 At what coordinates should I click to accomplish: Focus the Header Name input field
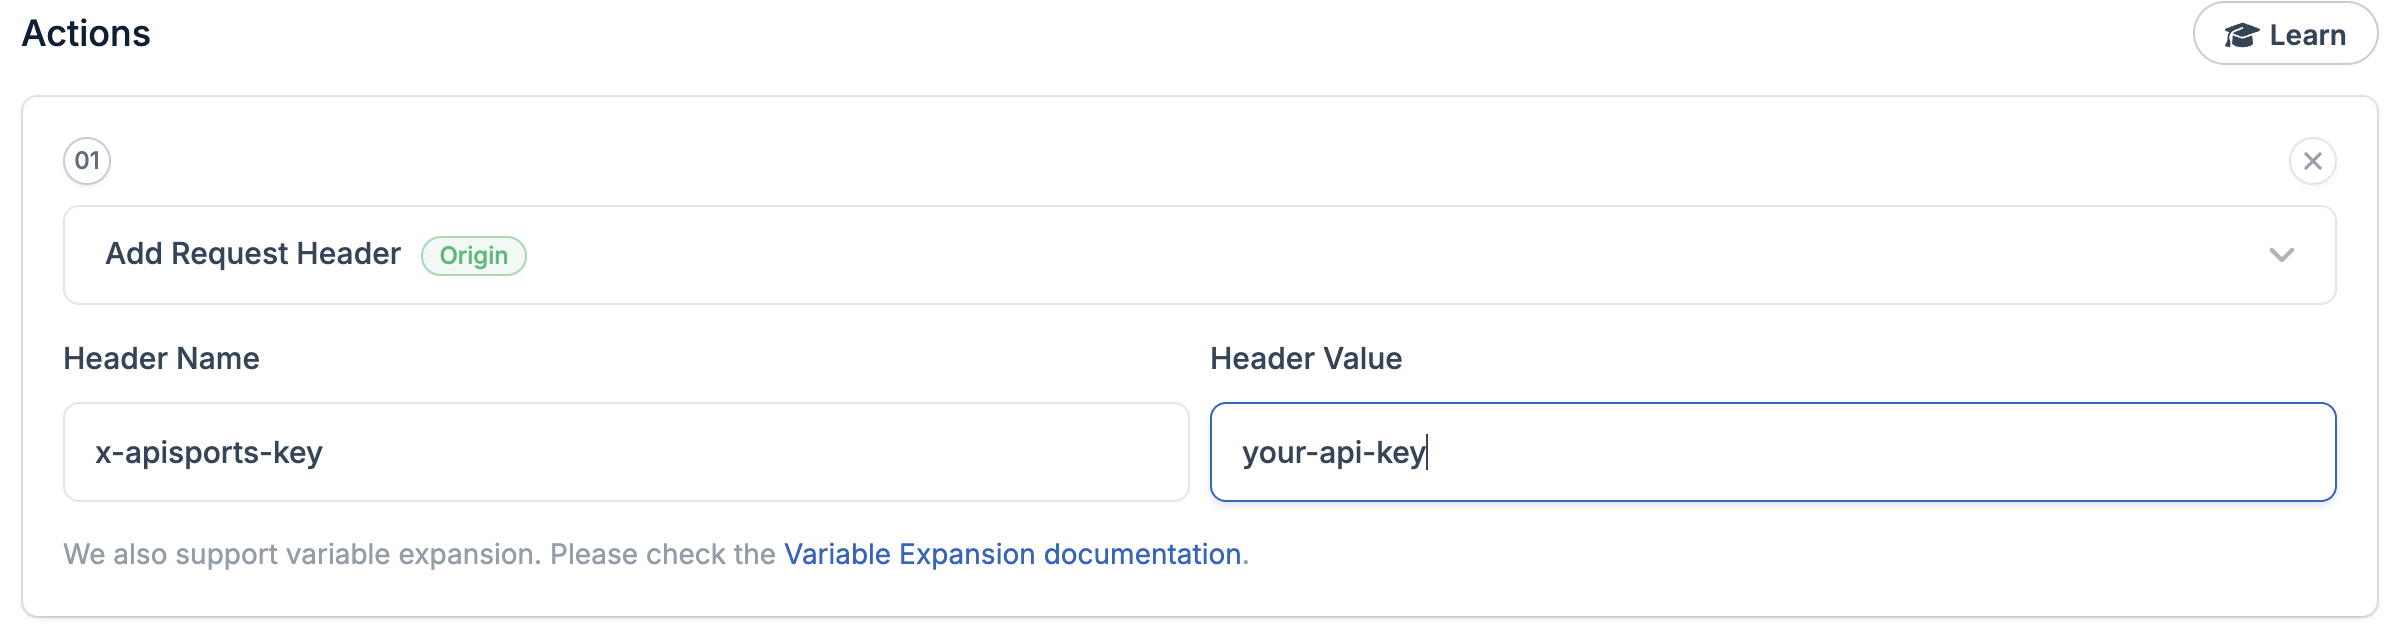tap(626, 452)
